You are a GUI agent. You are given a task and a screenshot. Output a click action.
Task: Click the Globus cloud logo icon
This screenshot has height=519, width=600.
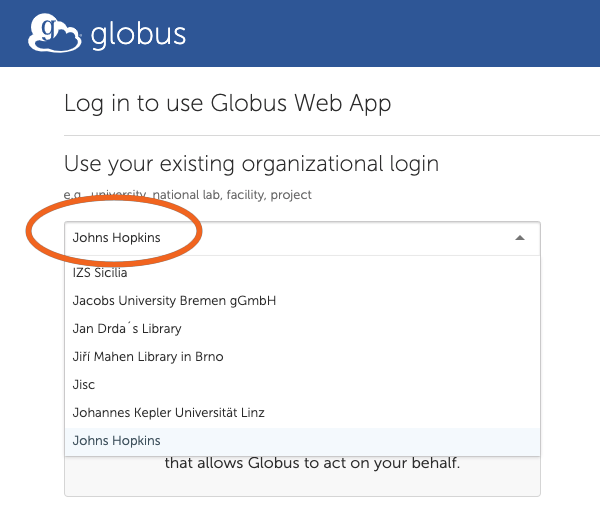coord(54,33)
